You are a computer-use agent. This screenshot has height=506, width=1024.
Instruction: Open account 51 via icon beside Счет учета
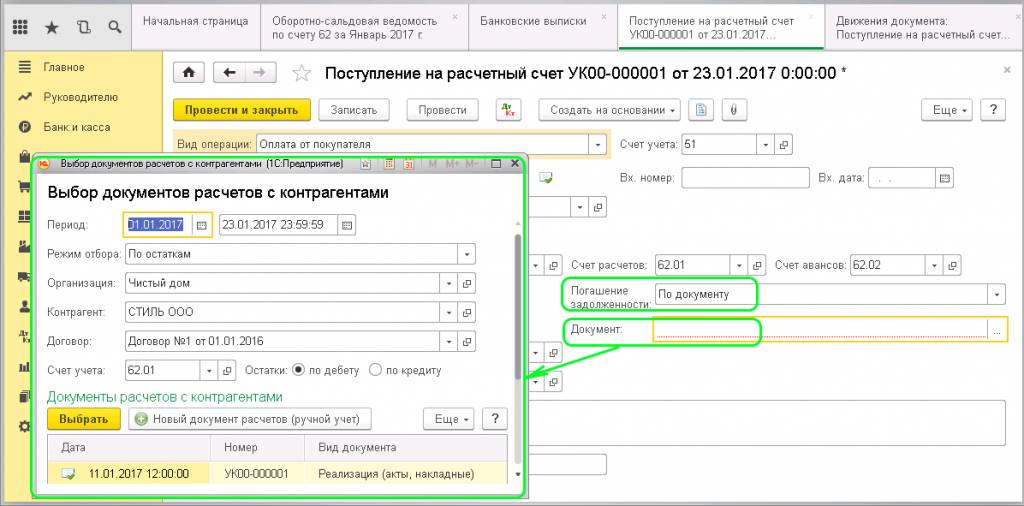[784, 144]
